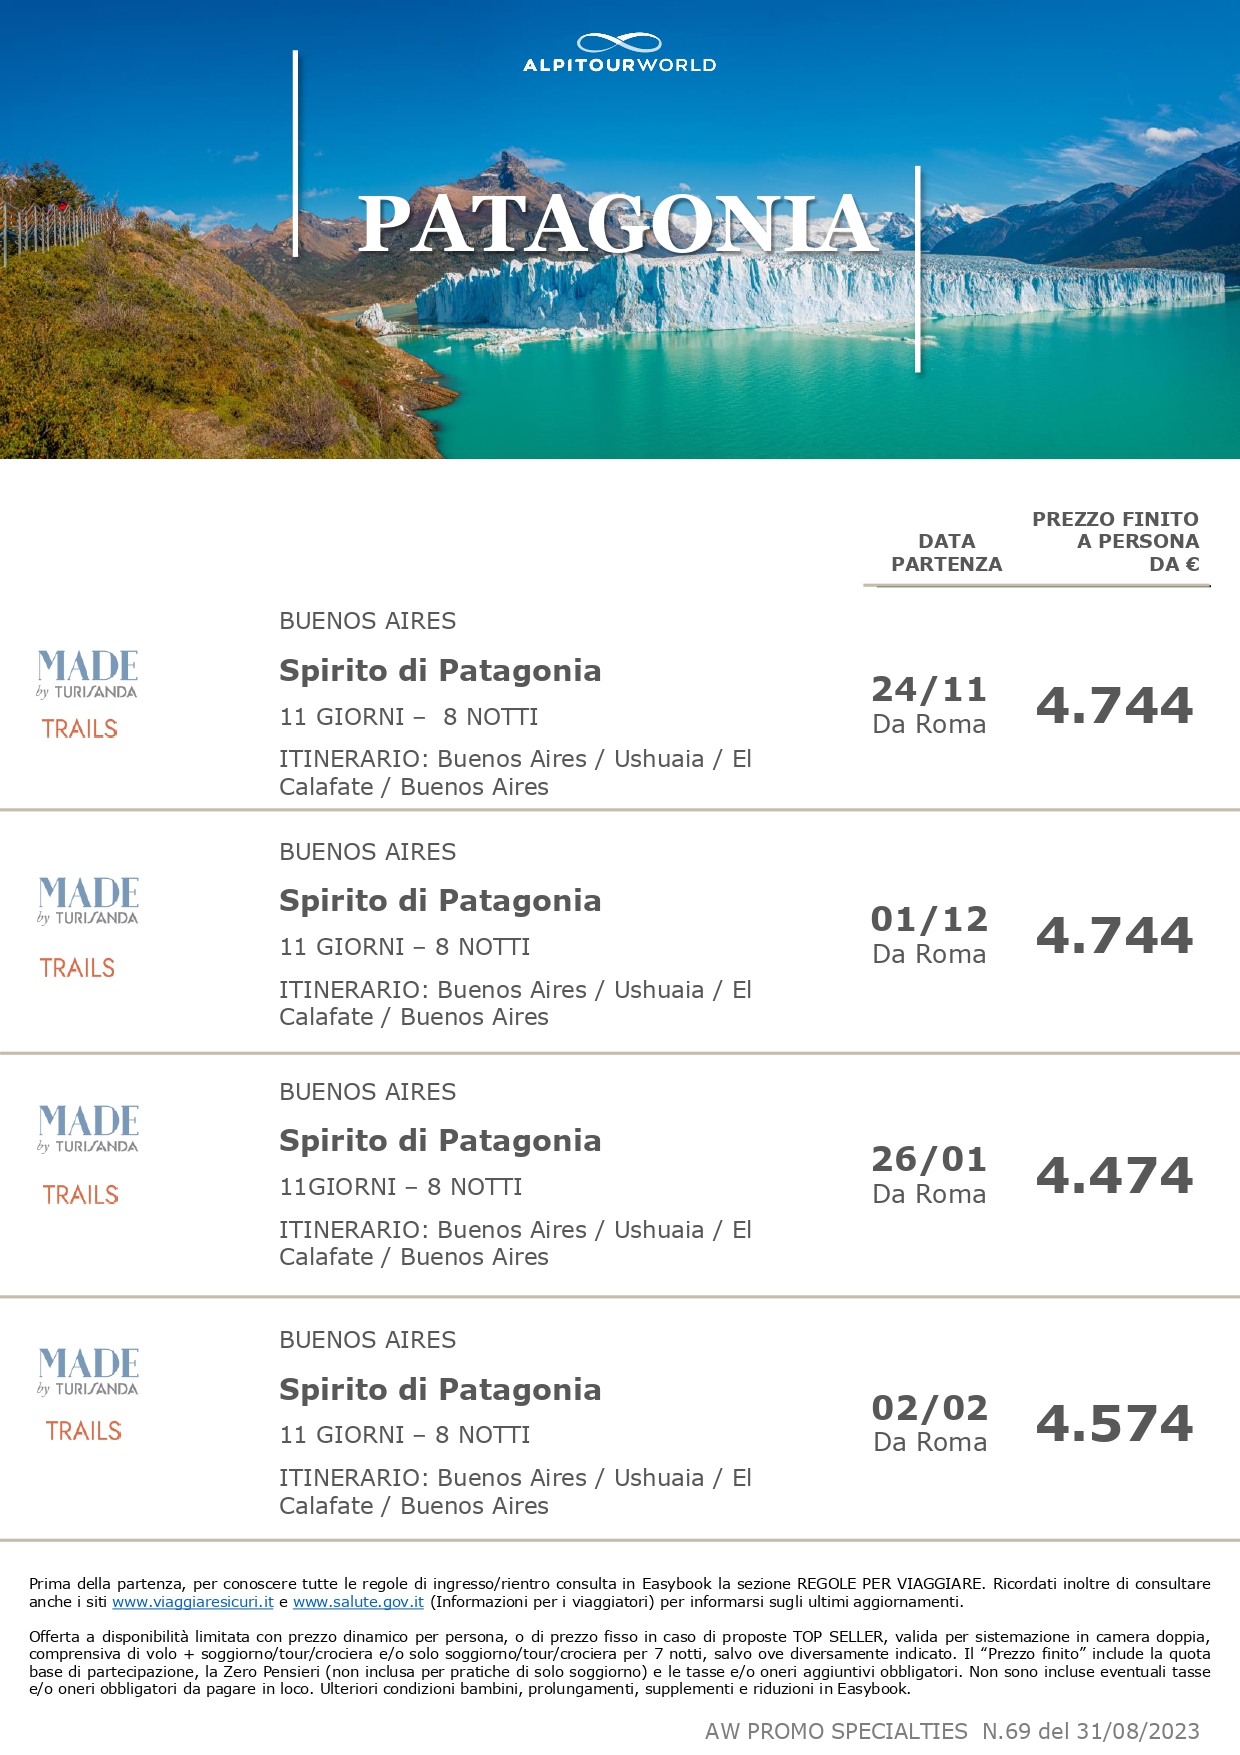
Task: Select the 24/11 departure Spirito di Patagonia title
Action: click(440, 671)
